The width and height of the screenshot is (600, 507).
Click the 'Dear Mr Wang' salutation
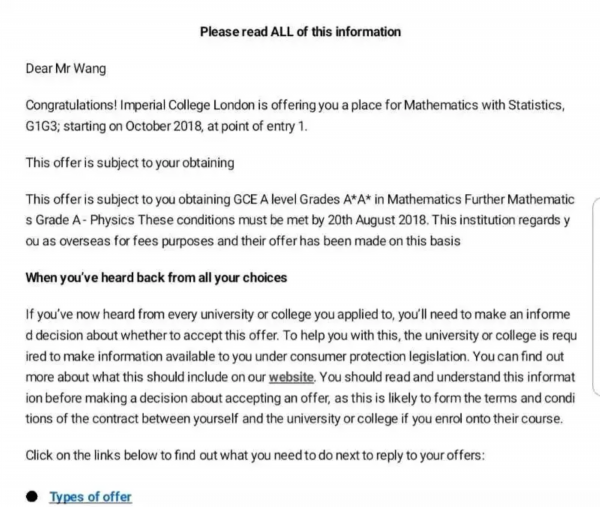[x=65, y=69]
